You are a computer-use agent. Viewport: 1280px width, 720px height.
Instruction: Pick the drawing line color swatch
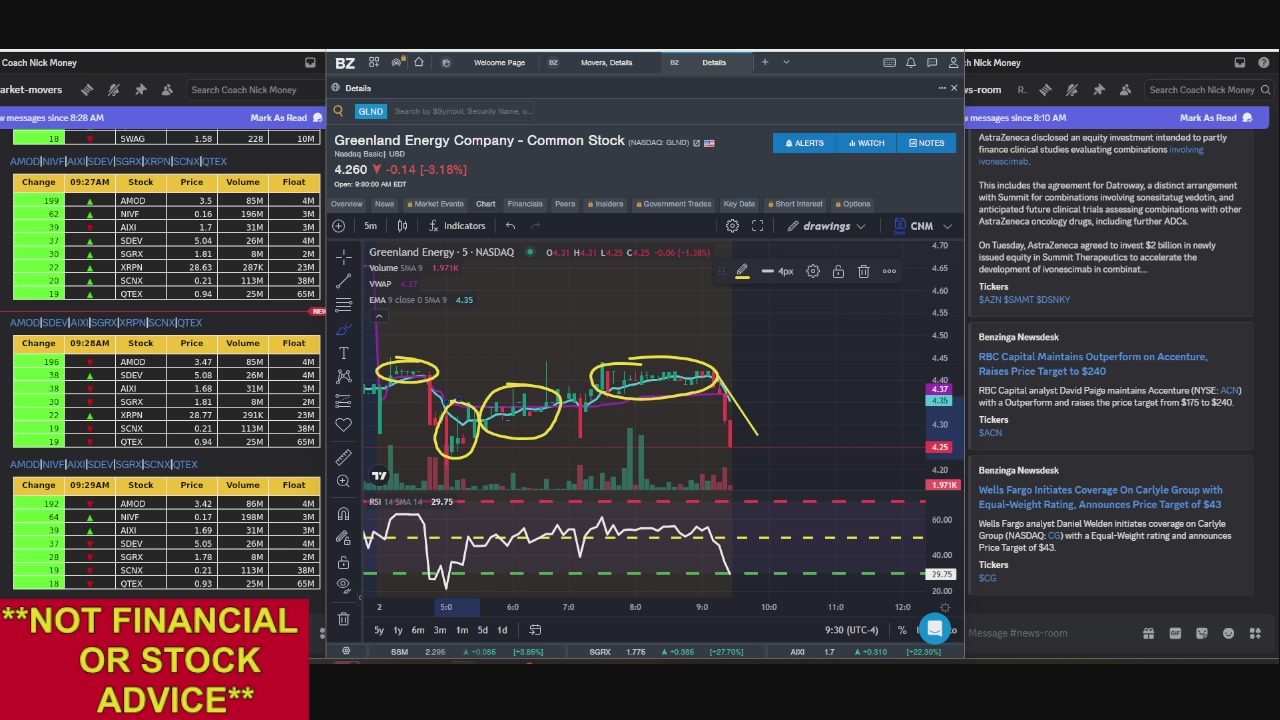click(742, 272)
